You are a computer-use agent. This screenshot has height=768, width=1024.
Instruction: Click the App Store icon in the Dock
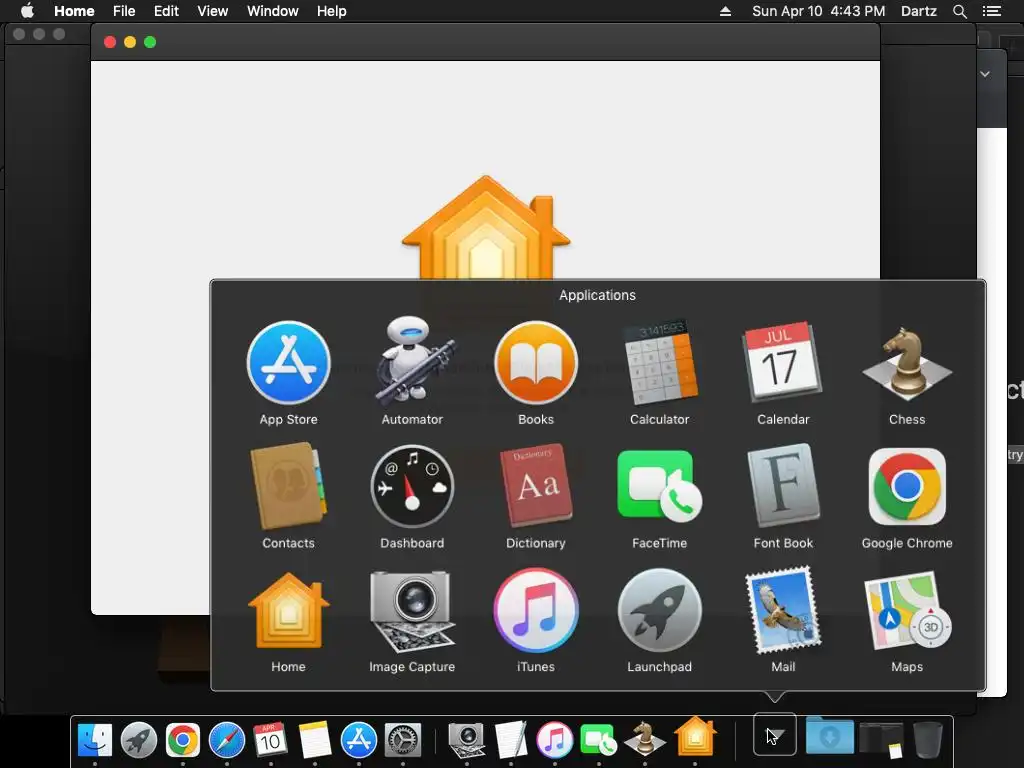point(359,740)
